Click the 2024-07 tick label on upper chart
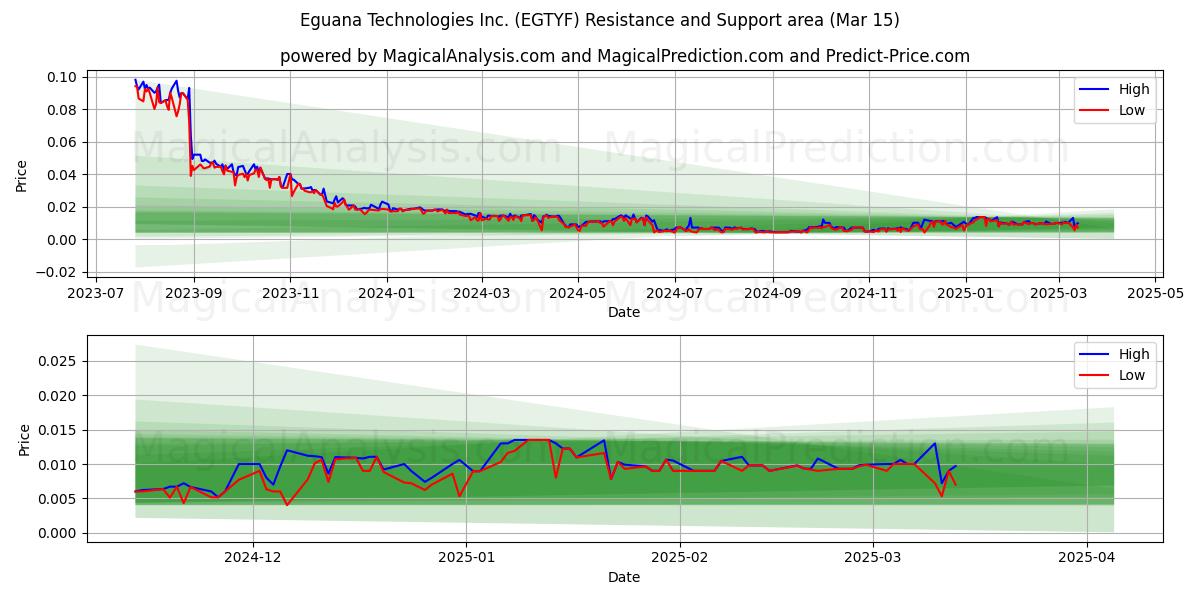 click(675, 294)
